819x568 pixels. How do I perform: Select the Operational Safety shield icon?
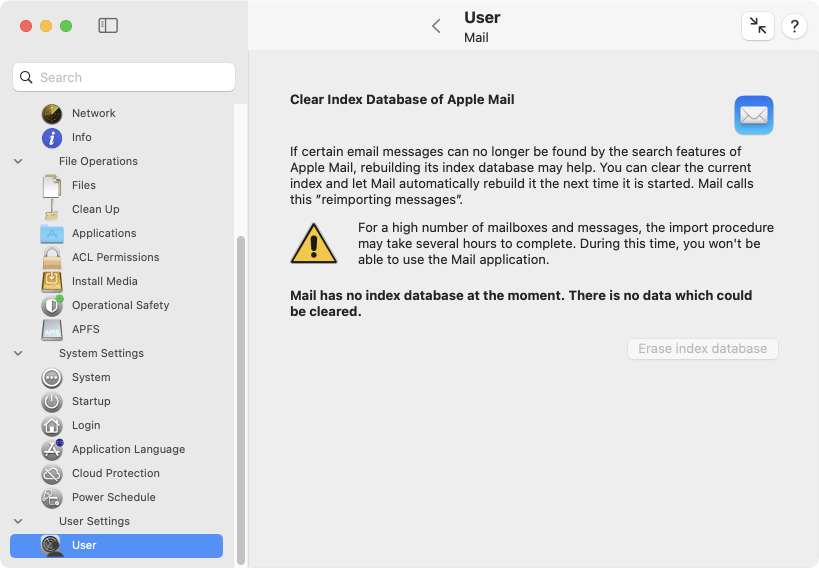pos(52,306)
